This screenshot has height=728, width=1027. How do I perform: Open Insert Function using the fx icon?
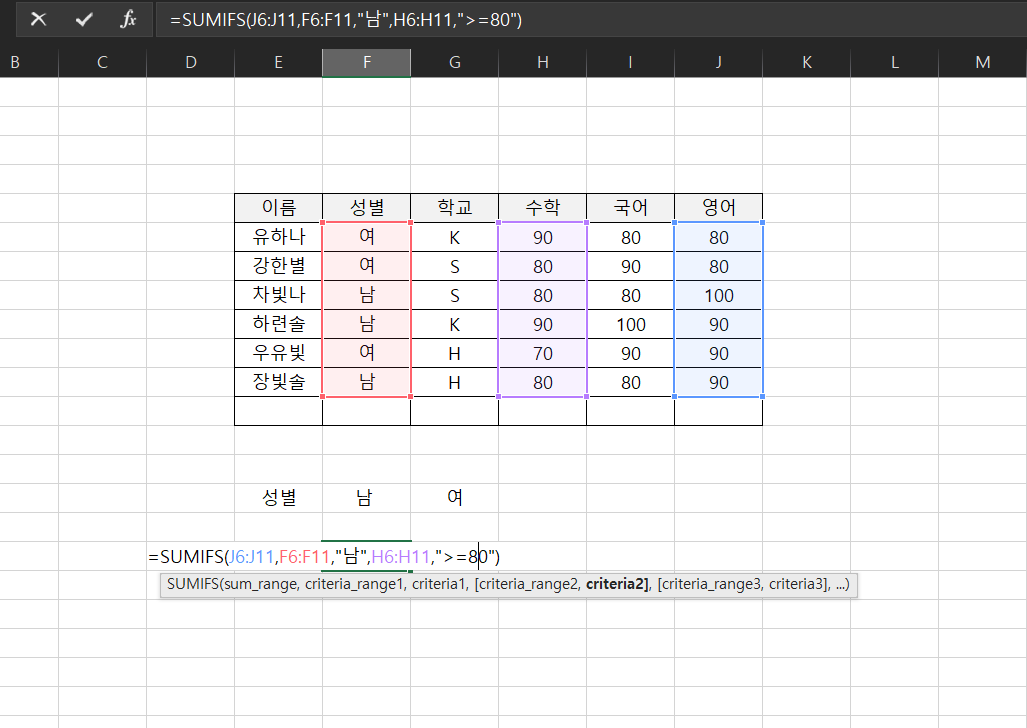pos(128,19)
